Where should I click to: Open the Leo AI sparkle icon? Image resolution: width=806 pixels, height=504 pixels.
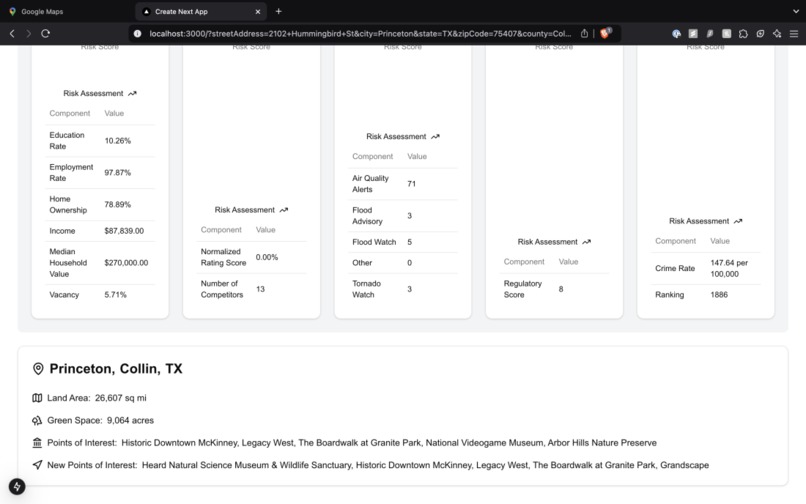tap(777, 33)
